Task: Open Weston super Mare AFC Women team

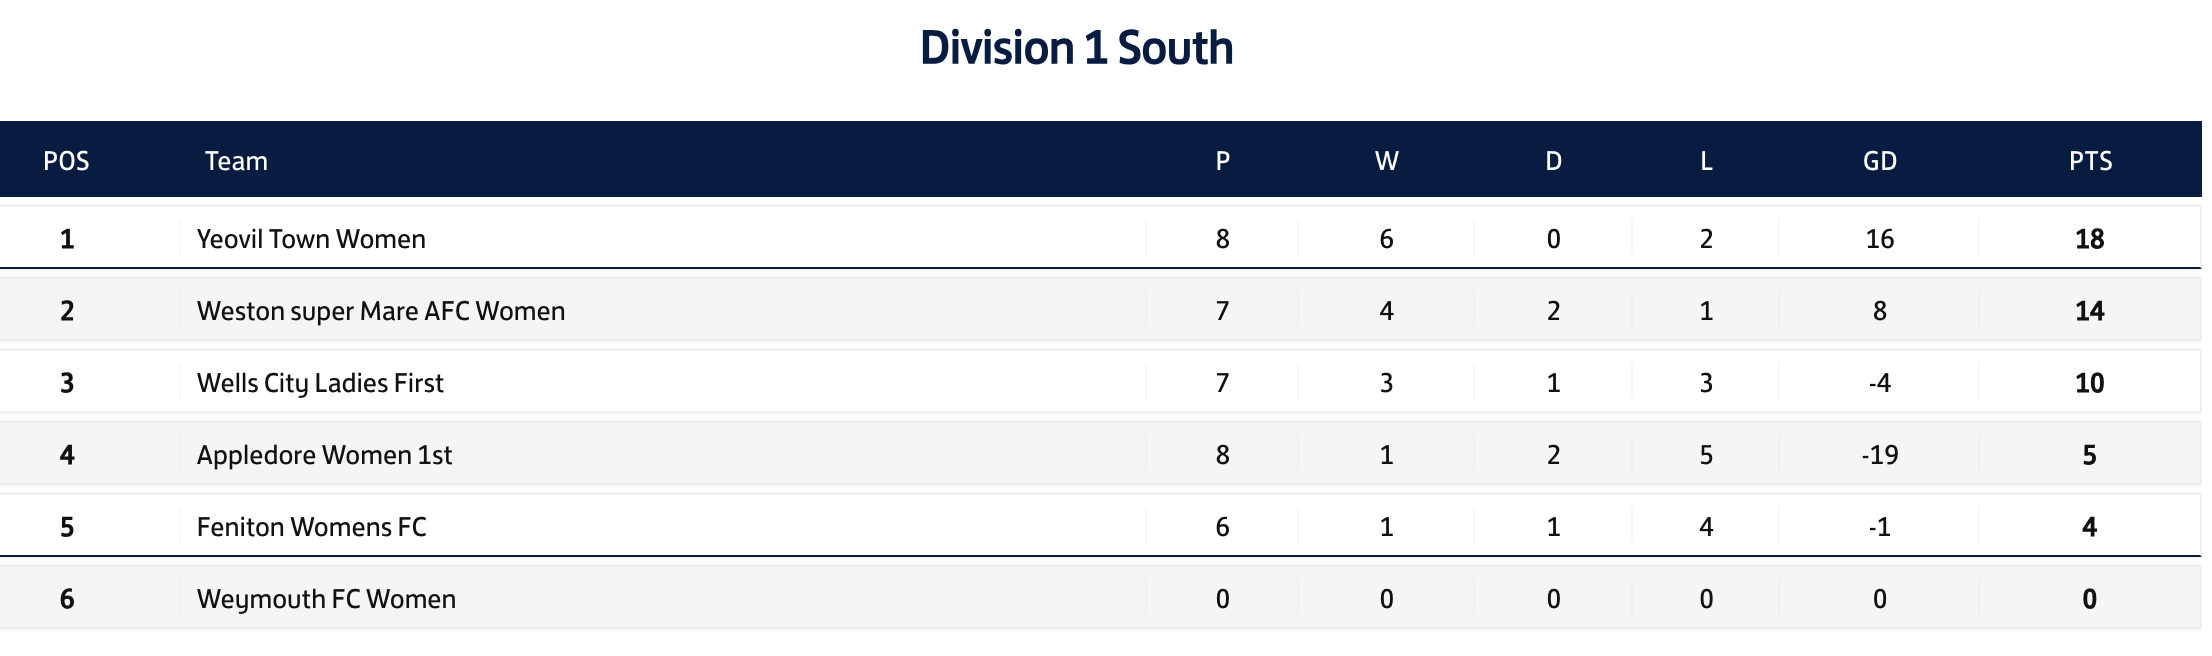Action: pyautogui.click(x=380, y=311)
